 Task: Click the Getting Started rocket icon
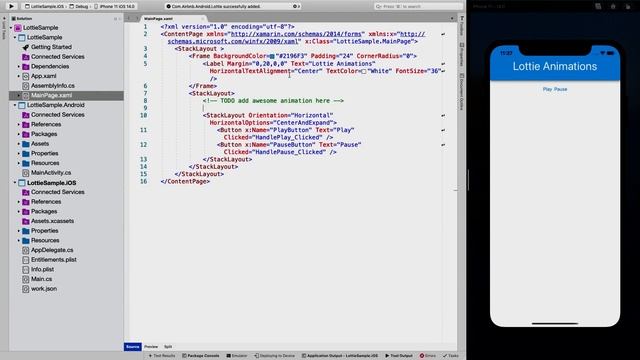[x=26, y=47]
